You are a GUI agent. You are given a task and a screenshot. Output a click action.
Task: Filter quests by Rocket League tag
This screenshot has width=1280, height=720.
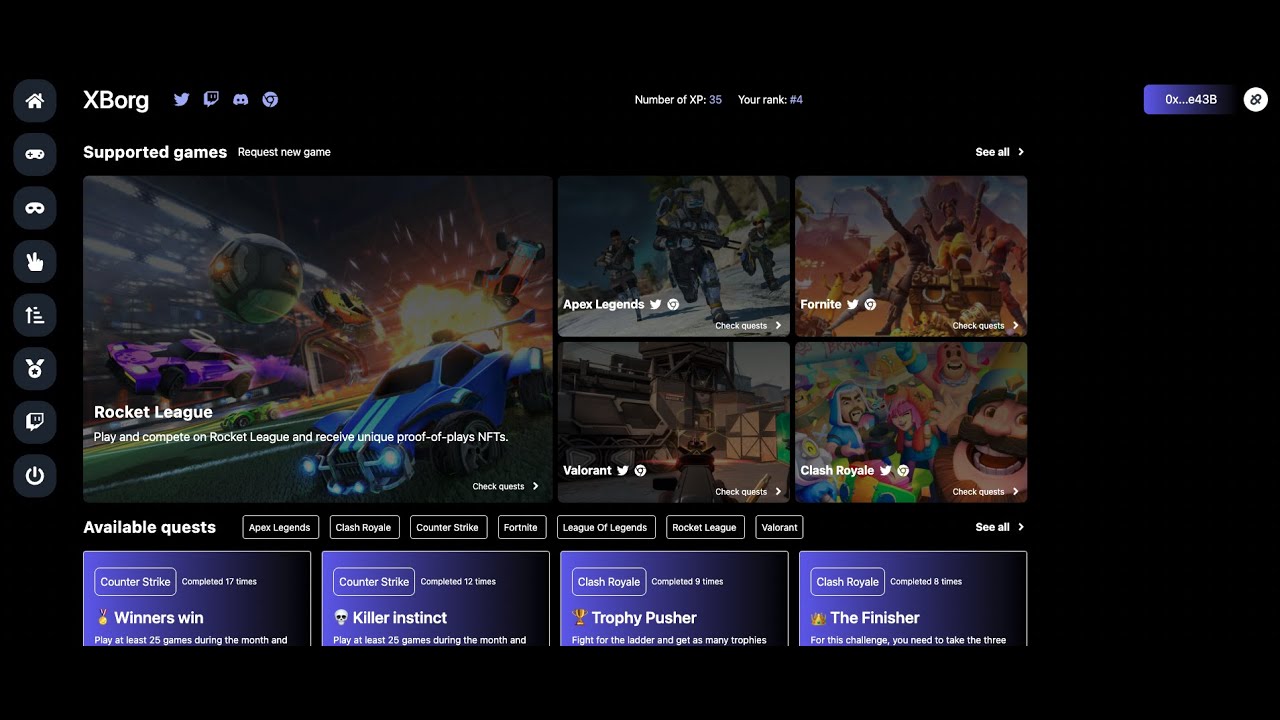[x=704, y=527]
